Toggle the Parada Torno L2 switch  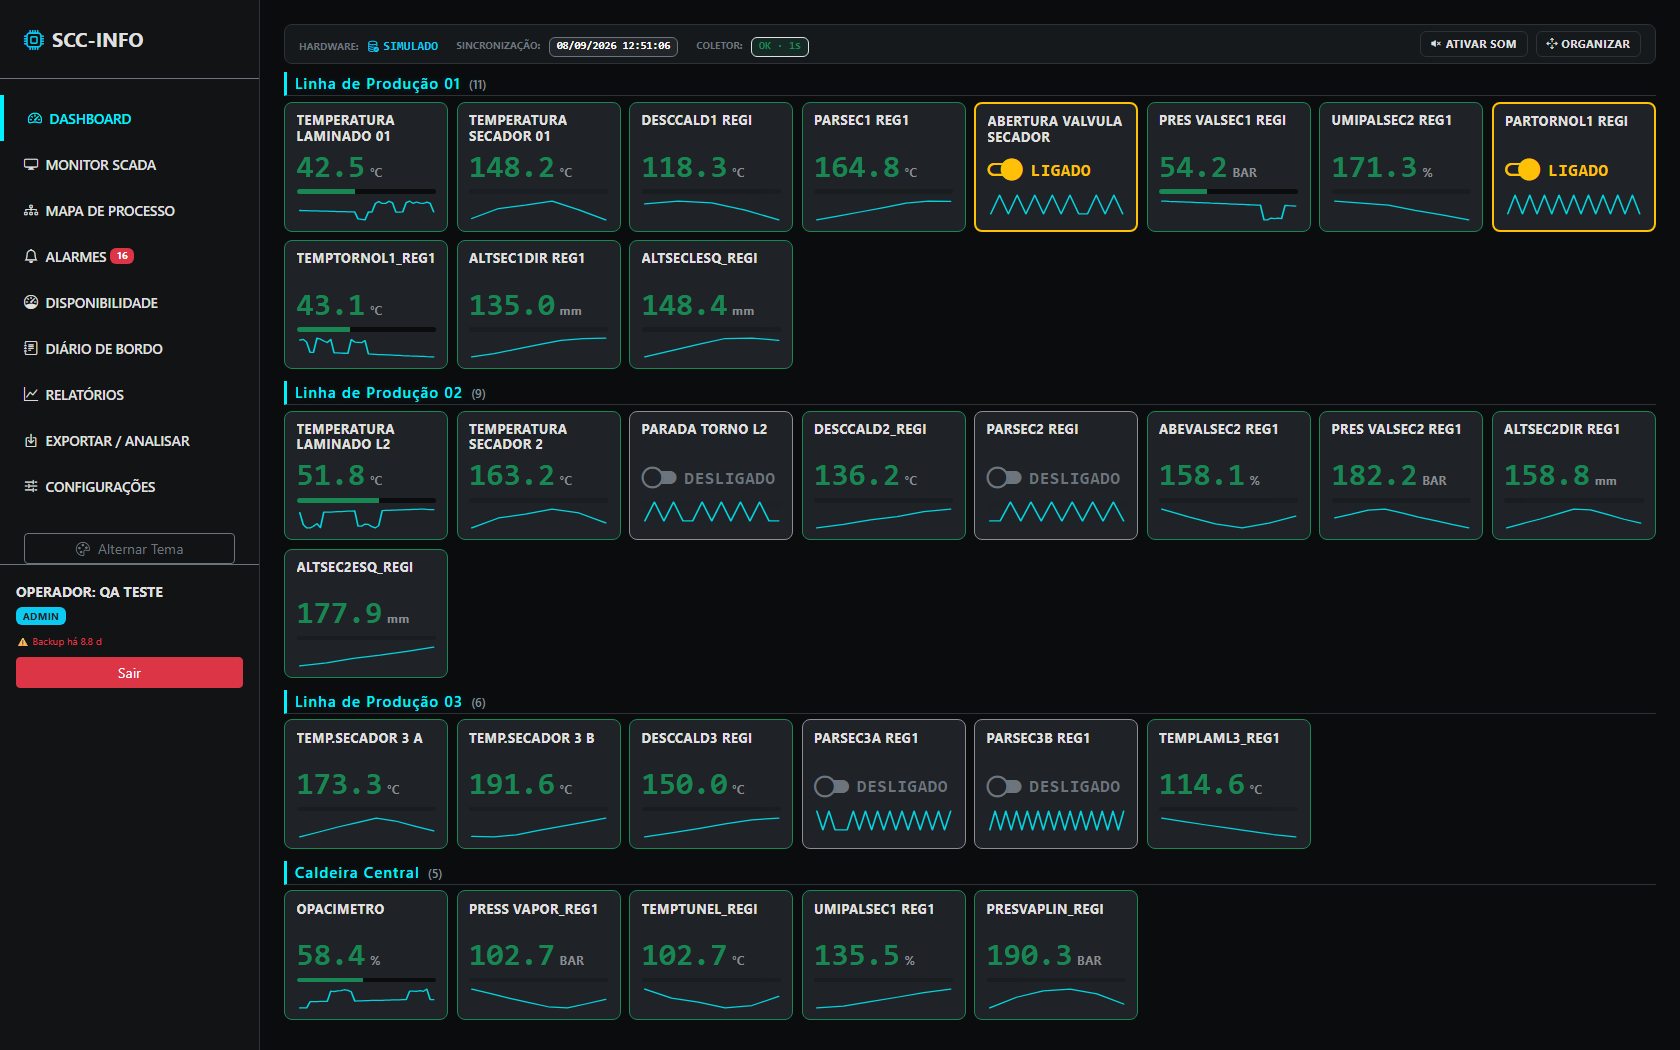(659, 478)
